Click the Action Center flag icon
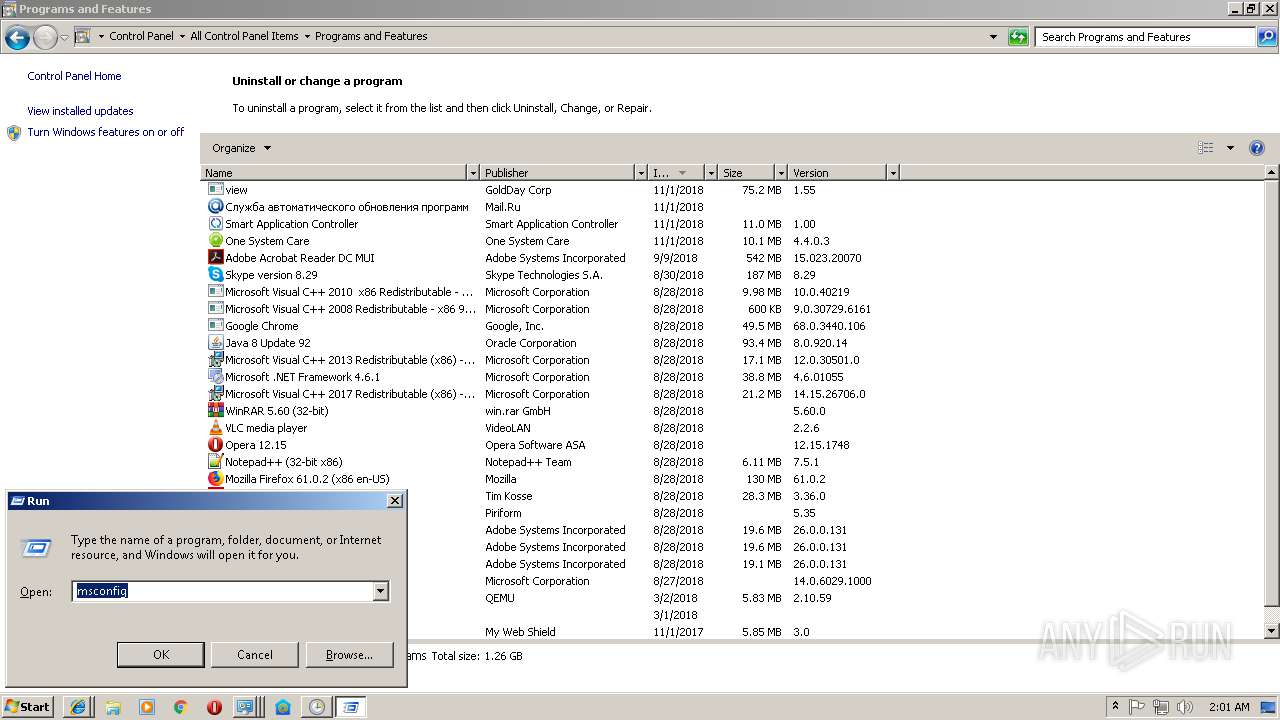The image size is (1280, 720). click(1138, 707)
